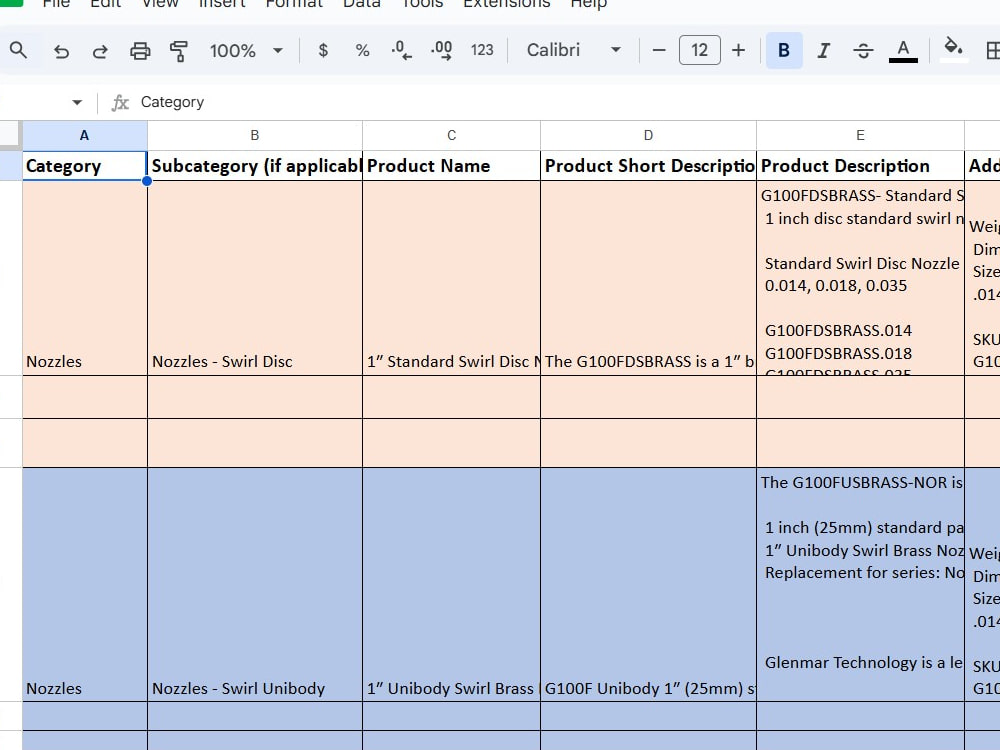Image resolution: width=1000 pixels, height=750 pixels.
Task: Select the 1" Standard Swirl Disc cell
Action: pos(452,278)
